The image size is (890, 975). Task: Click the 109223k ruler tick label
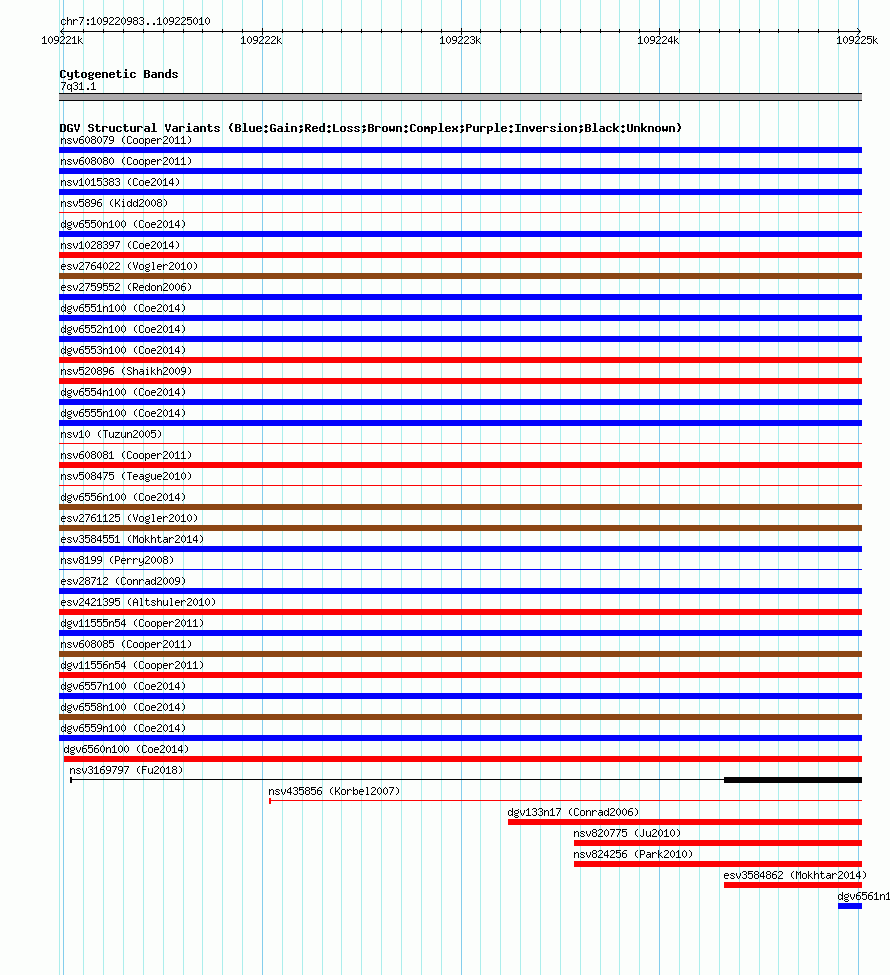pyautogui.click(x=460, y=40)
